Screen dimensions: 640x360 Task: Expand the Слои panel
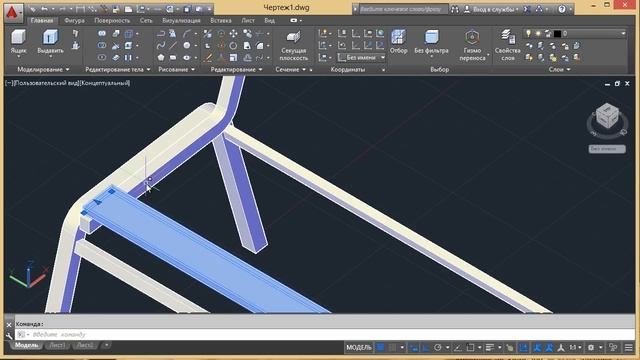click(559, 69)
